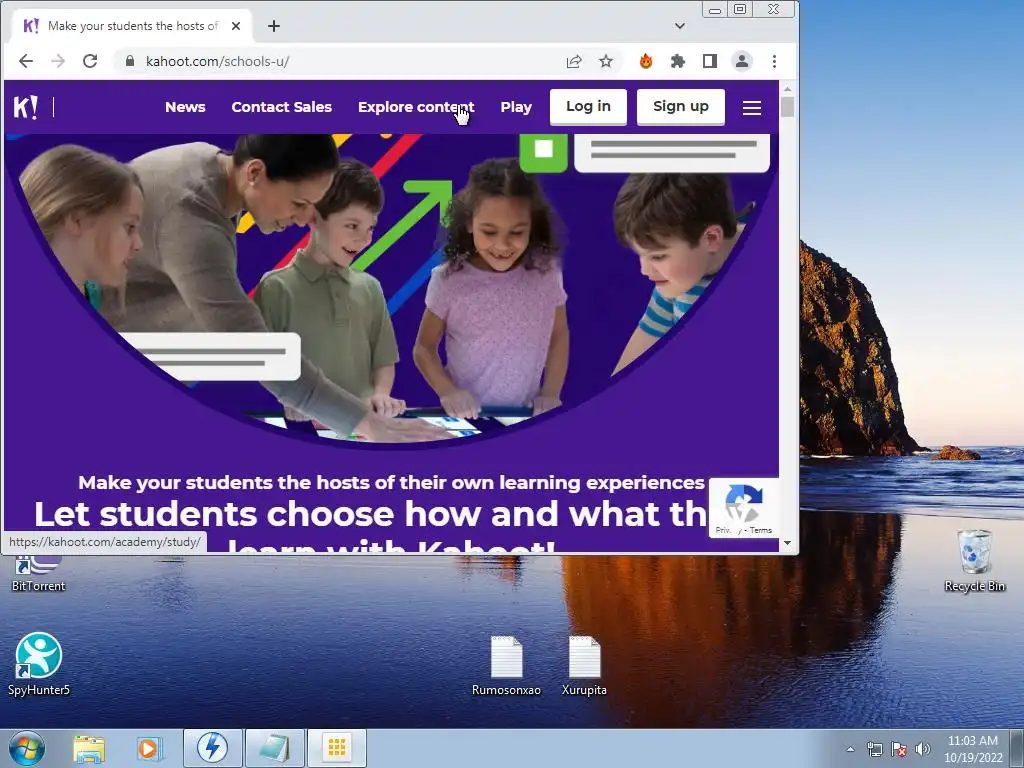
Task: Open a new tab with the plus button
Action: tap(274, 25)
